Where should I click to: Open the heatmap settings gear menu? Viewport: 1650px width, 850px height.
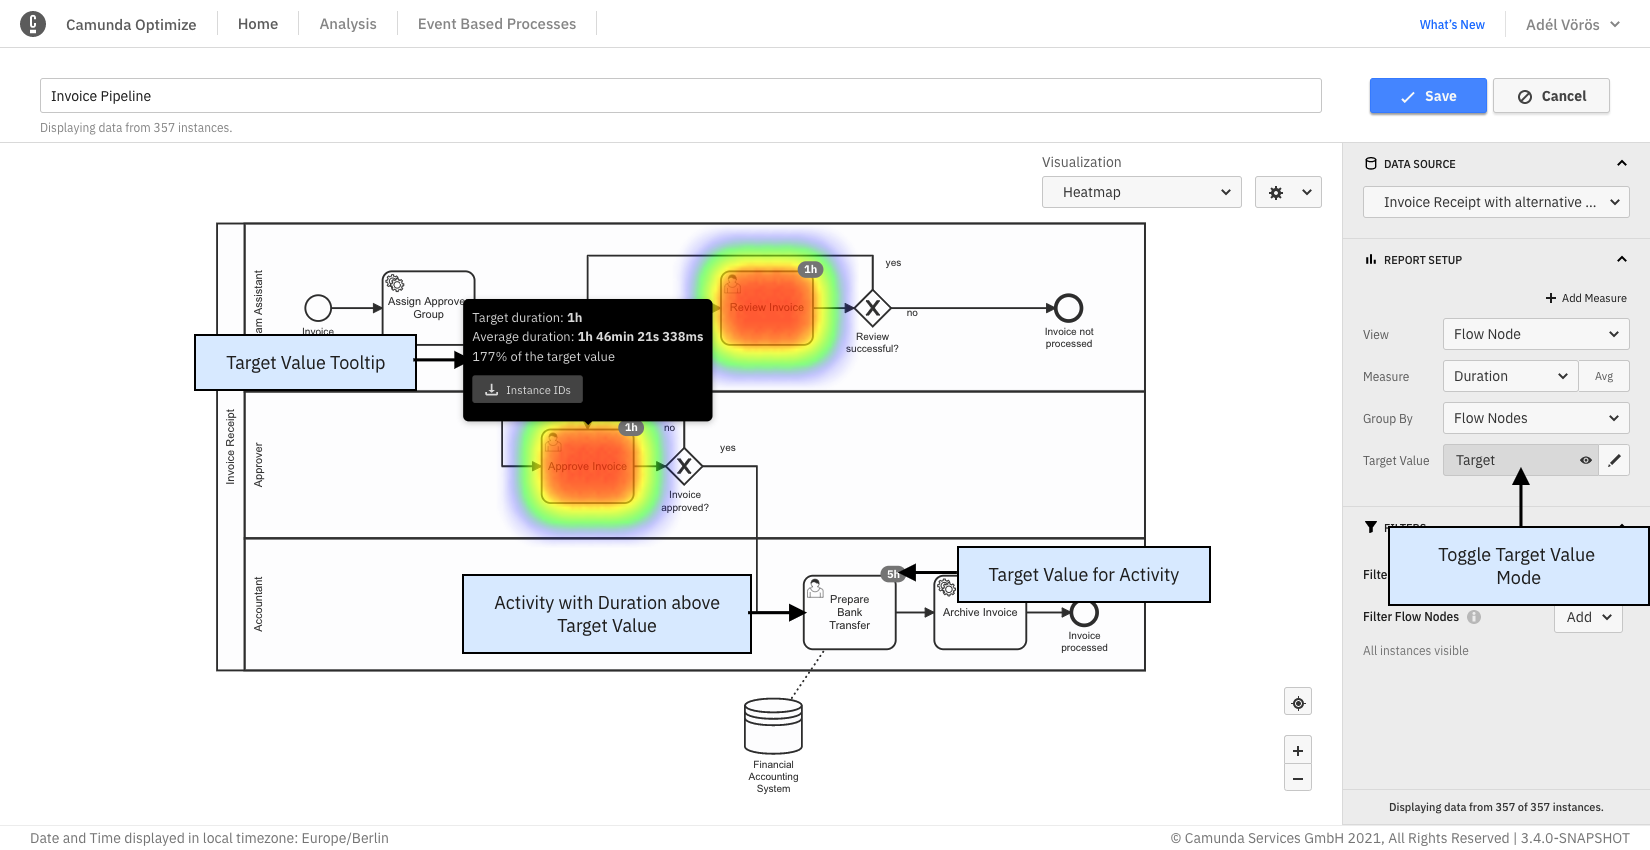coord(1288,193)
